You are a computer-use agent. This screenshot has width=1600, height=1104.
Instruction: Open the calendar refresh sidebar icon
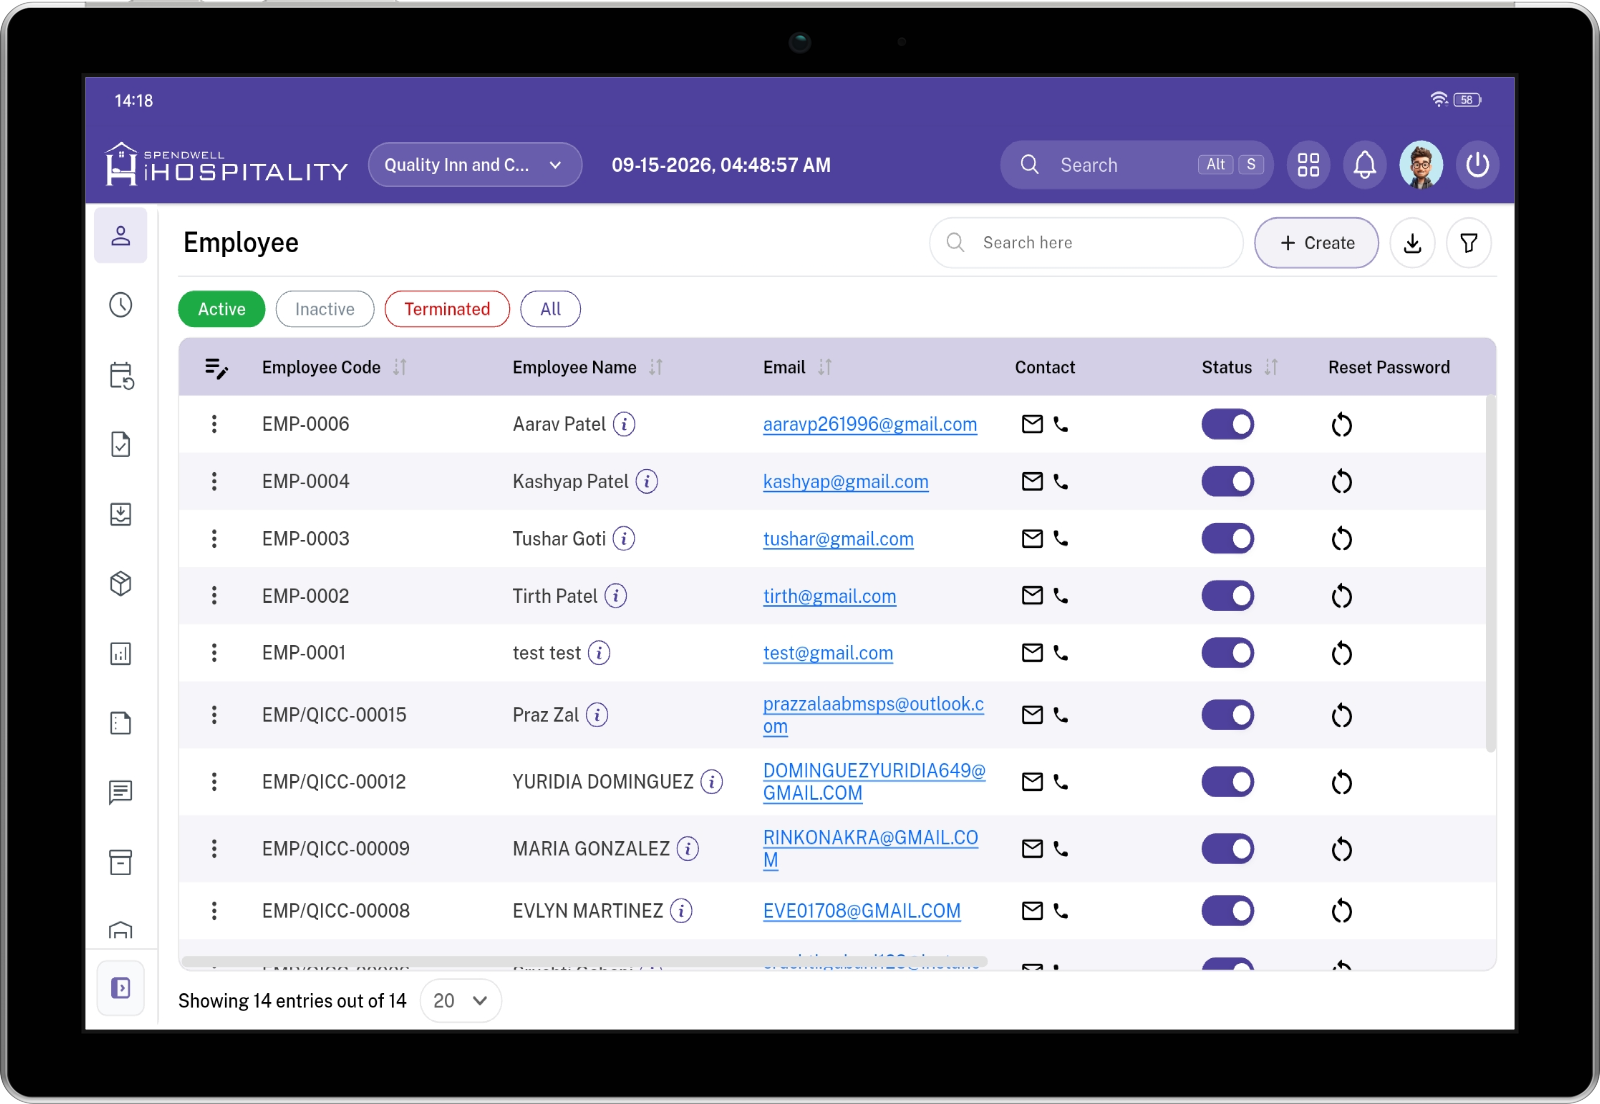(x=121, y=375)
